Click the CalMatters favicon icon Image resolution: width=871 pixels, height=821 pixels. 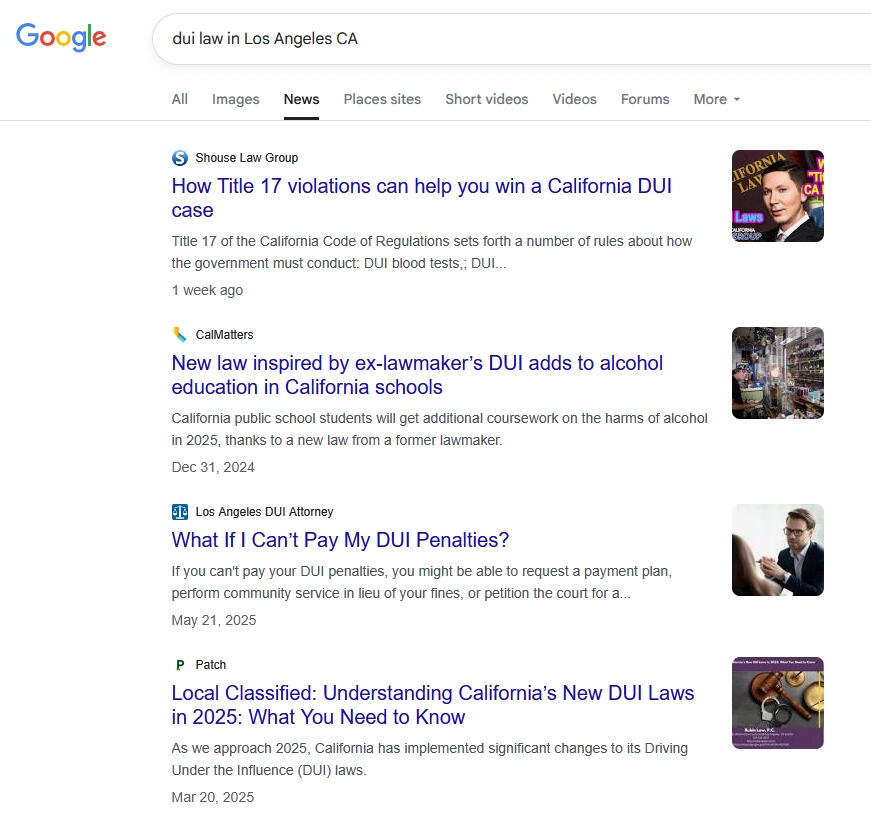[179, 334]
